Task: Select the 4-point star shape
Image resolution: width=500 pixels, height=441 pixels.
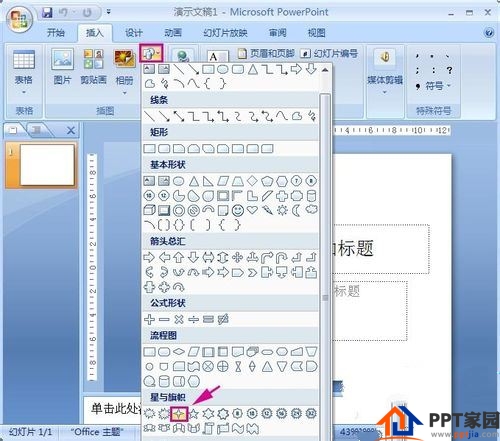Action: [x=179, y=414]
